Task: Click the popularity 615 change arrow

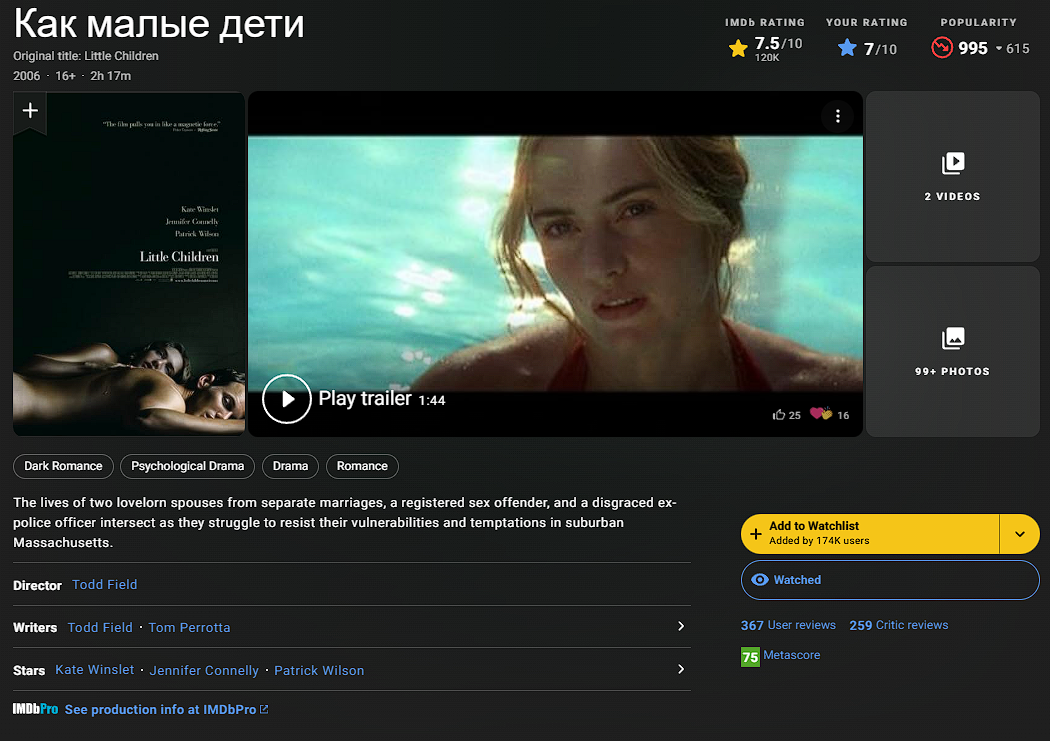Action: click(999, 49)
